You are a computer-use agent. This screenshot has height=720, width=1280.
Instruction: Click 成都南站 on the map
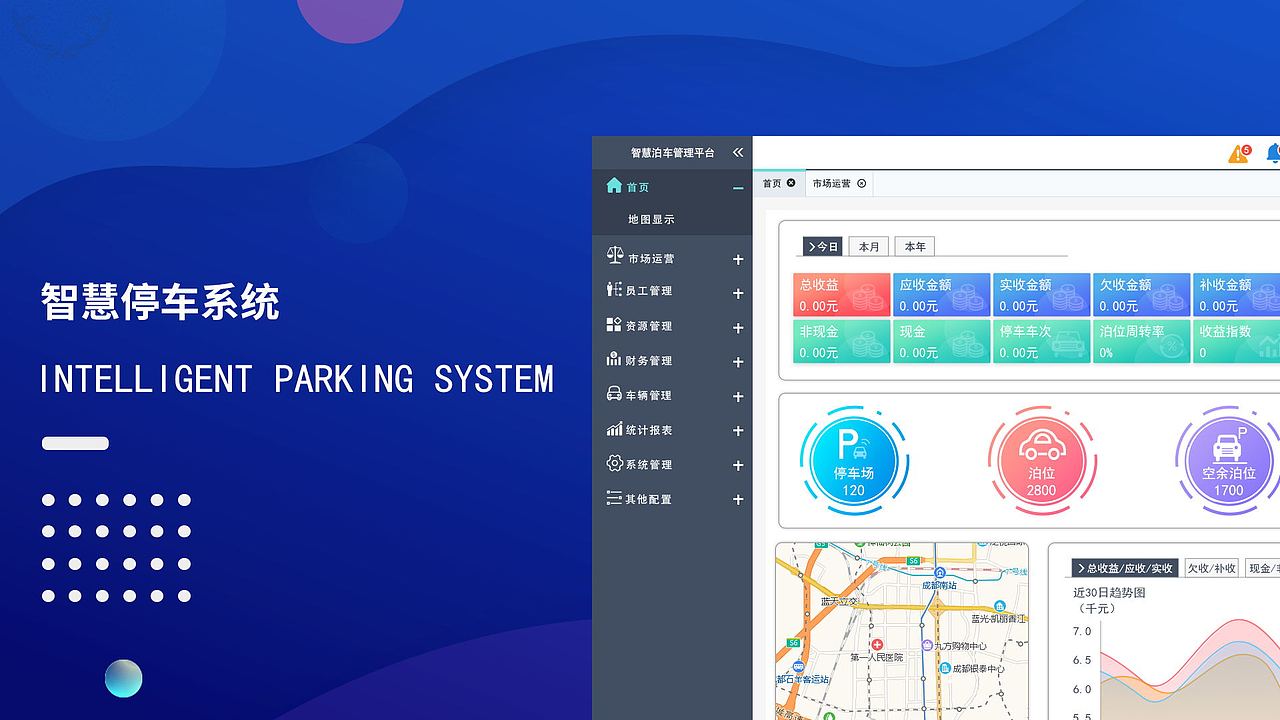coord(939,585)
